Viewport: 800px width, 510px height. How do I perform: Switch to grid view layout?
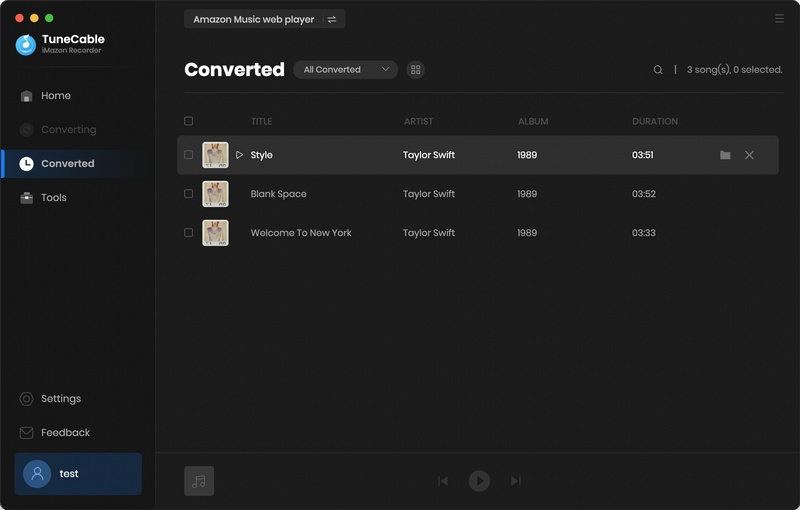click(x=415, y=70)
